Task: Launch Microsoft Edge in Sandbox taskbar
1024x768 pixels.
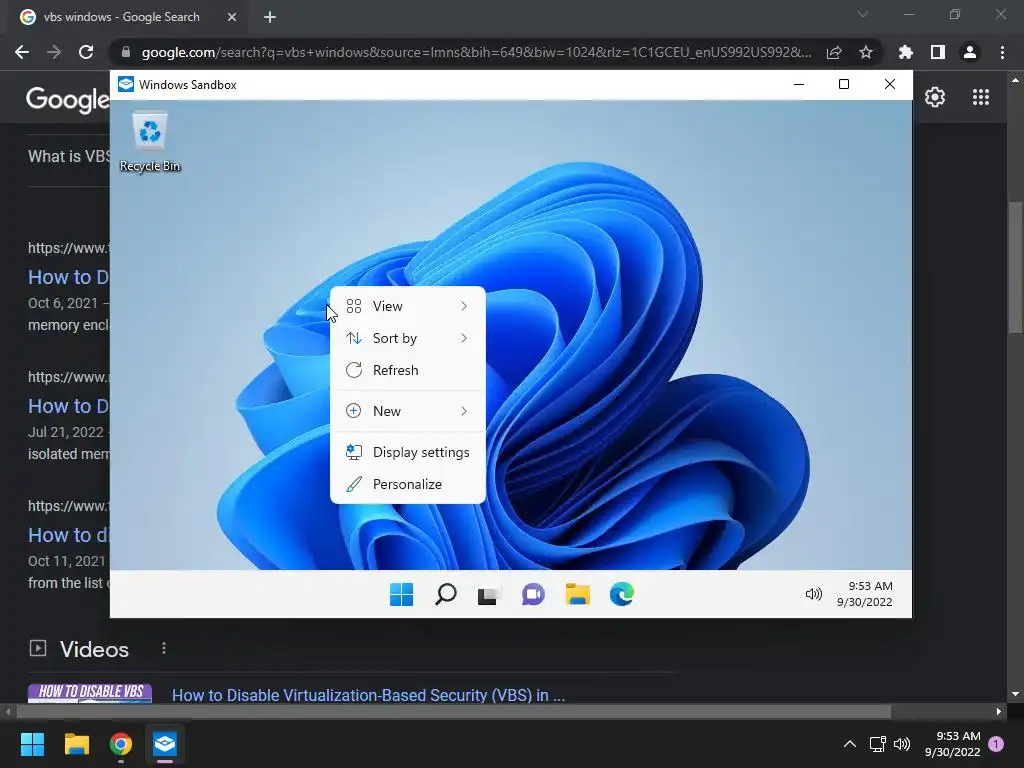Action: (622, 594)
